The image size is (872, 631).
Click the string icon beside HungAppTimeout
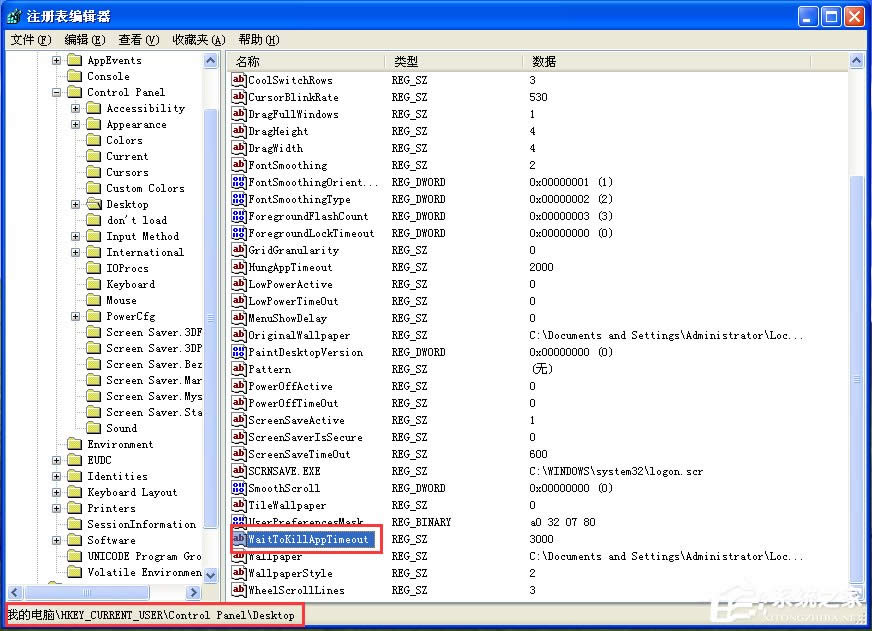point(239,267)
